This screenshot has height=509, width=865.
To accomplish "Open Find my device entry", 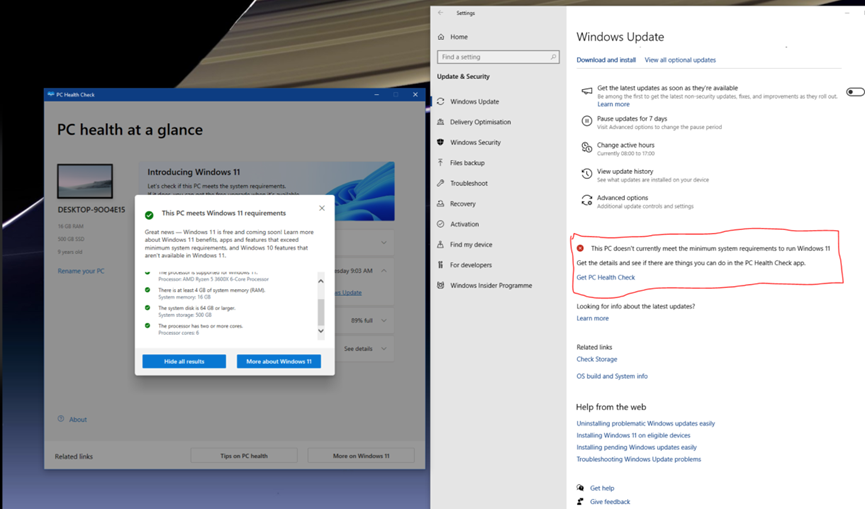I will point(471,244).
